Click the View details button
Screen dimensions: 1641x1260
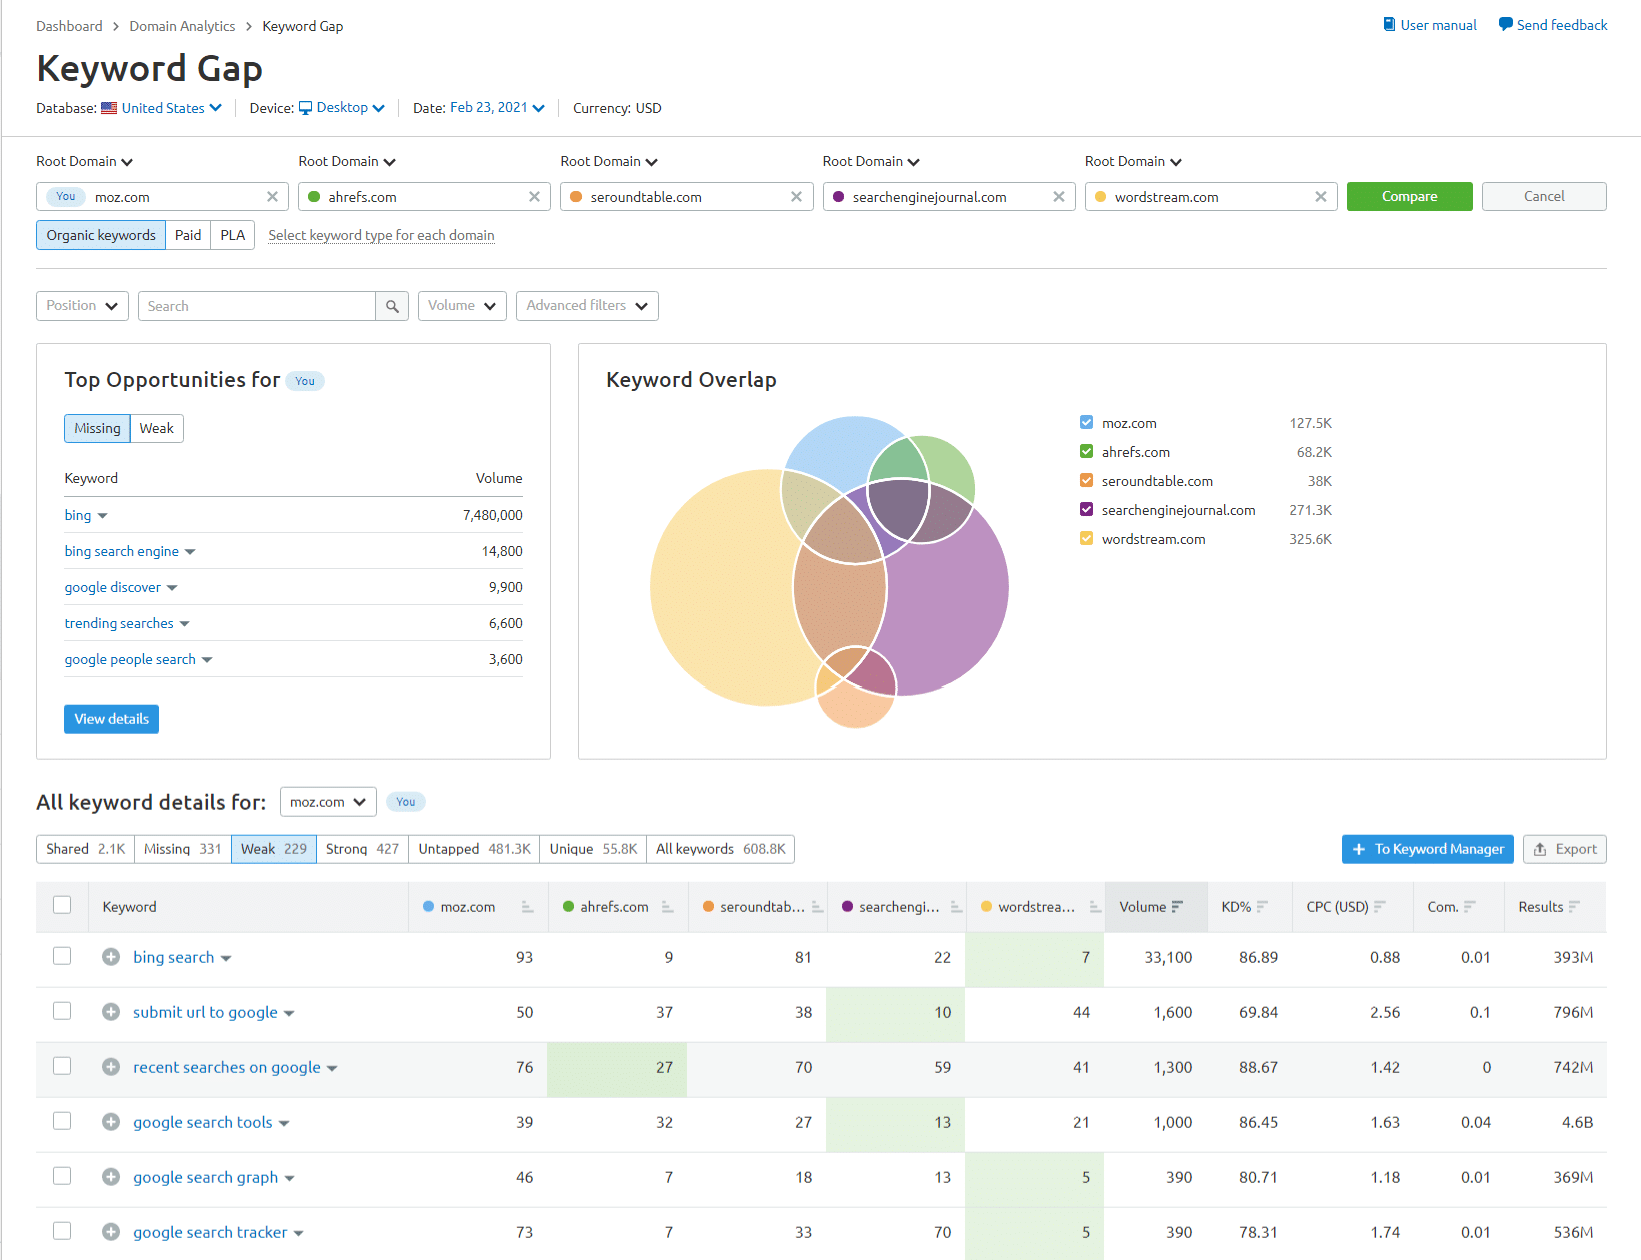tap(111, 719)
